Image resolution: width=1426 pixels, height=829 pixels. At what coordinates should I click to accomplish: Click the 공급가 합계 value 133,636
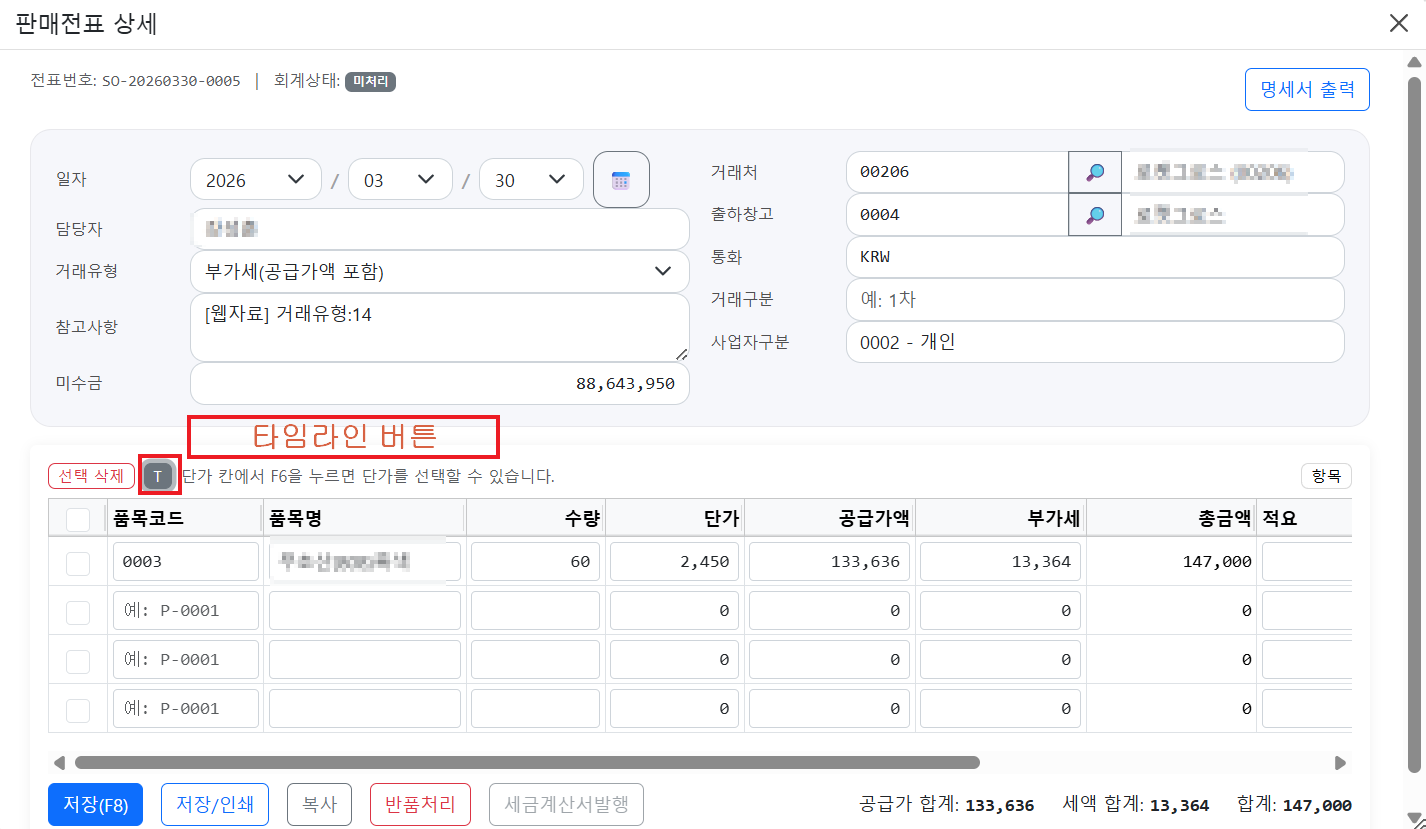tap(999, 805)
